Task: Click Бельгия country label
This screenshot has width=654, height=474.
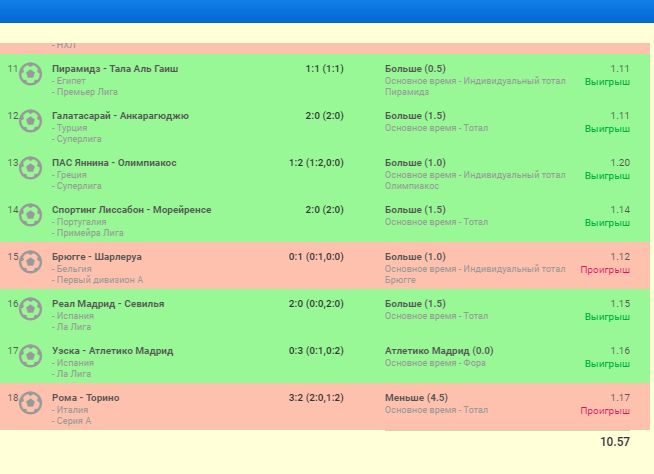Action: 74,269
